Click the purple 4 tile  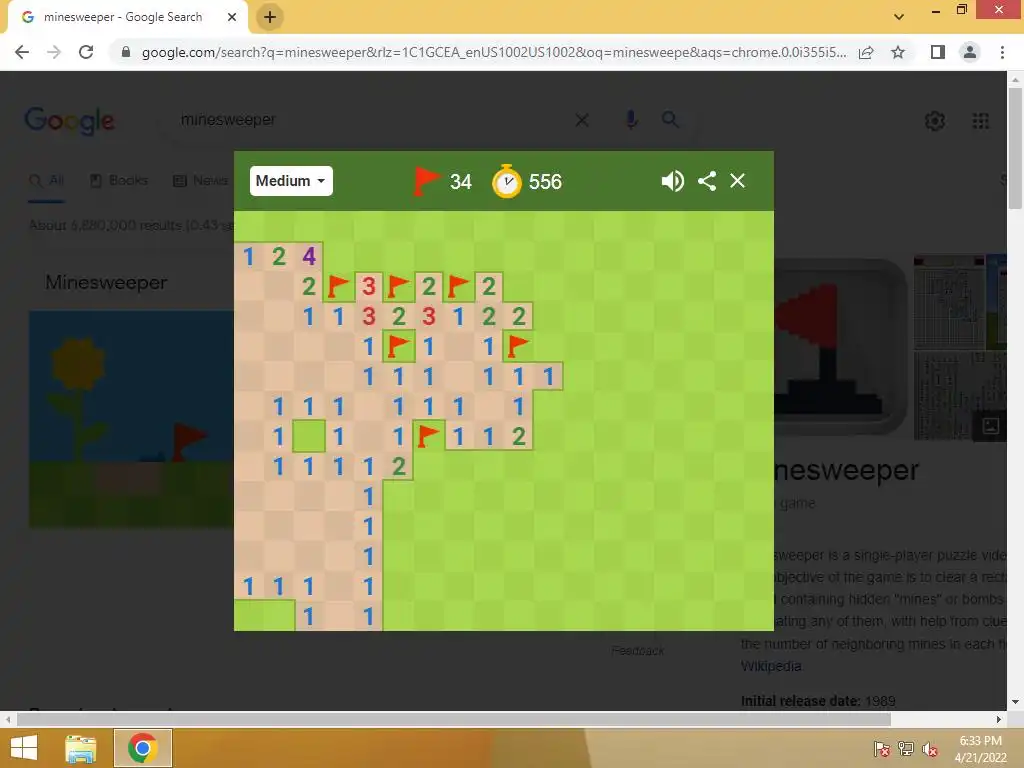(309, 256)
